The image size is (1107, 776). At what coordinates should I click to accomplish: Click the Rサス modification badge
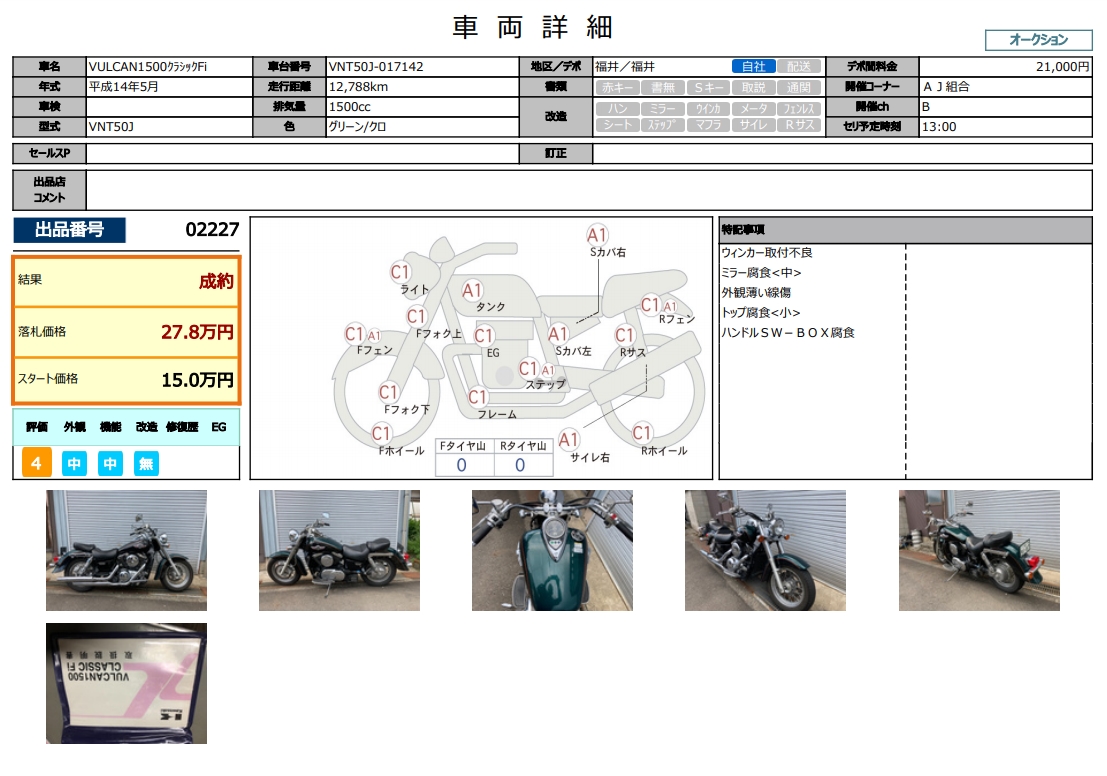click(799, 124)
